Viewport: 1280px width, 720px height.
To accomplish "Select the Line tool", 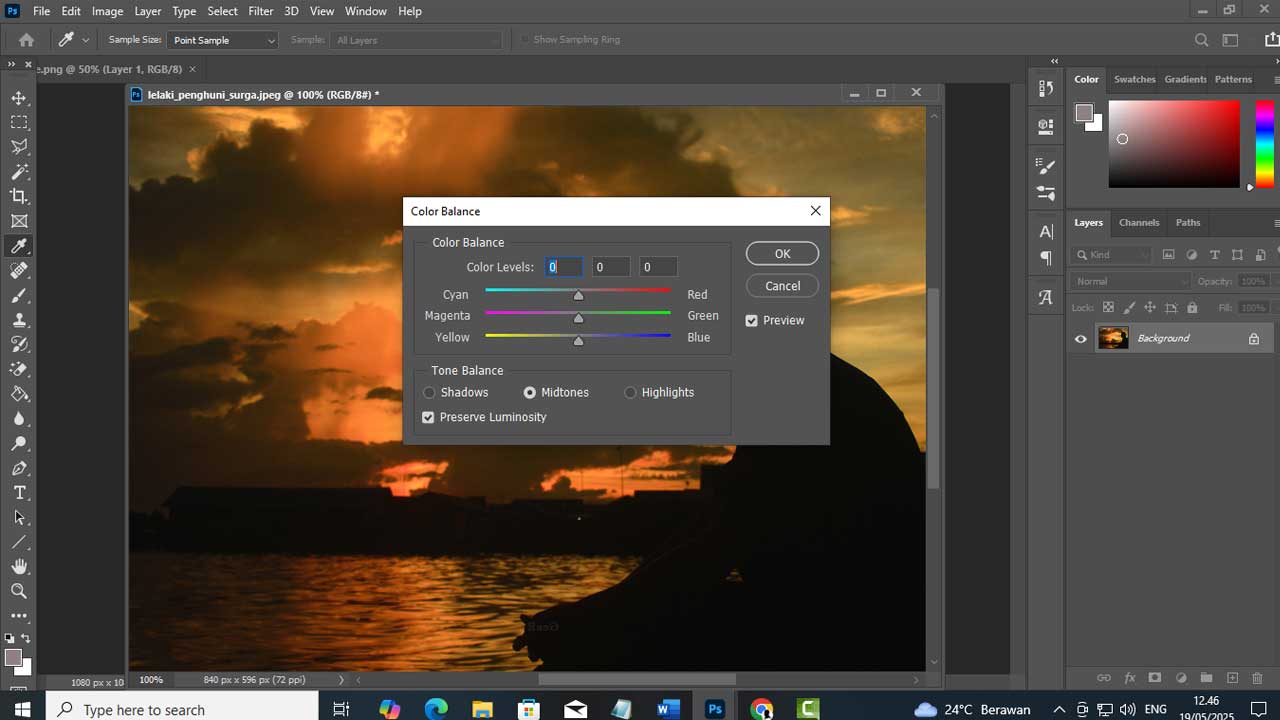I will point(19,542).
